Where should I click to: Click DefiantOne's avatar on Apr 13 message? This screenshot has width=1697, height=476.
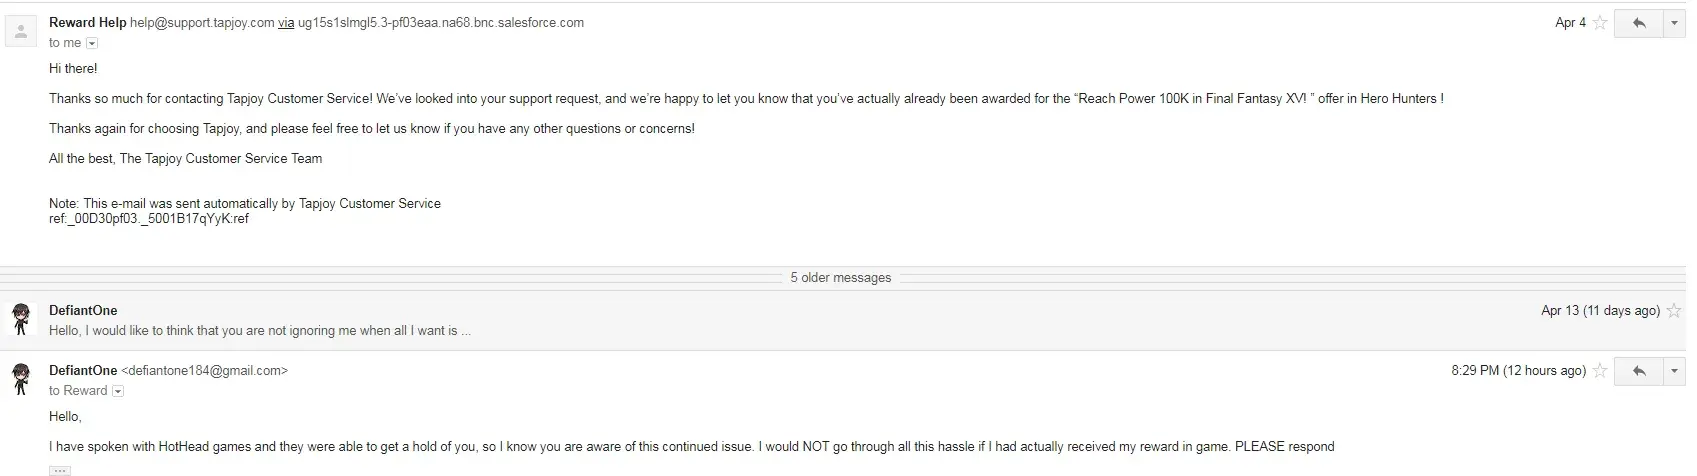tap(21, 319)
